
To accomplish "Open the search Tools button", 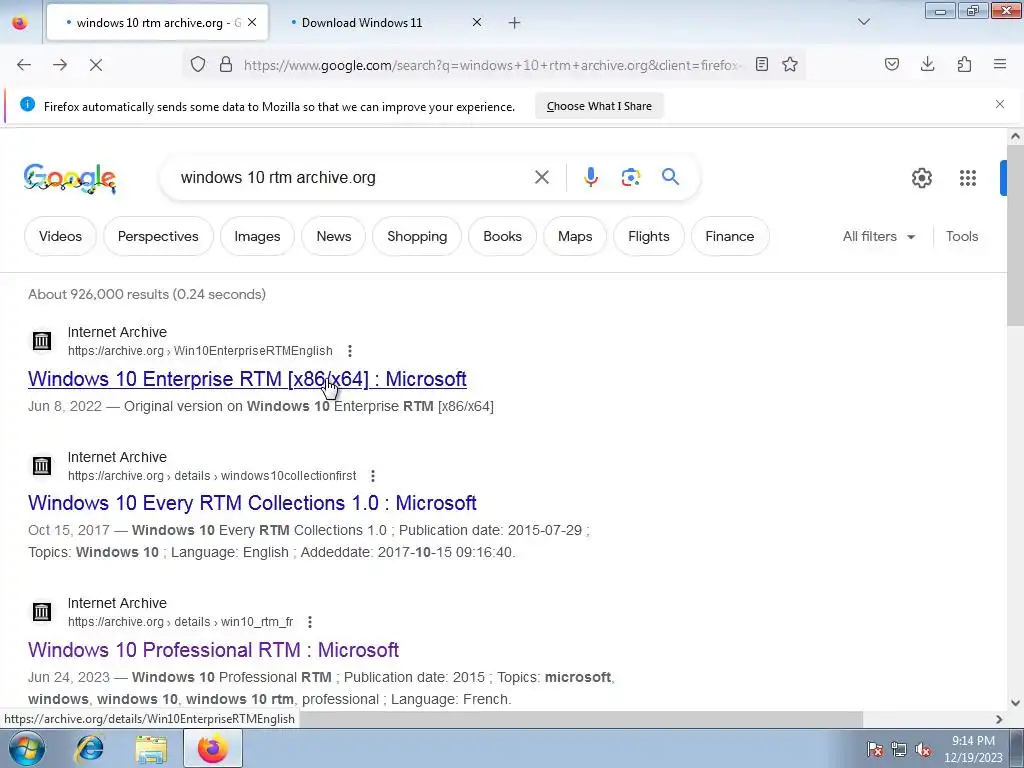I will (962, 236).
